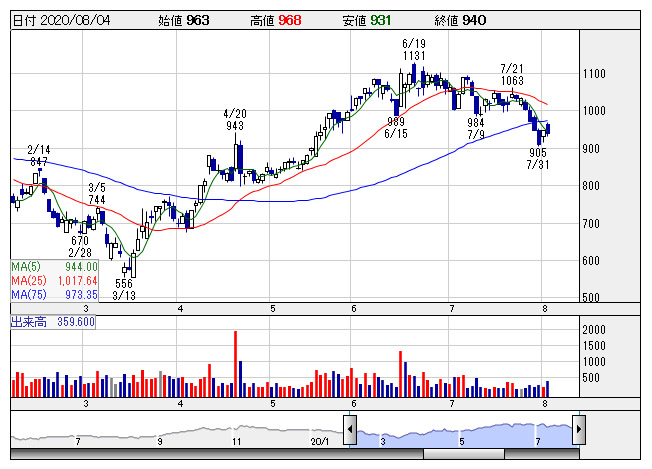
Task: Click the low price value 931
Action: pyautogui.click(x=381, y=20)
